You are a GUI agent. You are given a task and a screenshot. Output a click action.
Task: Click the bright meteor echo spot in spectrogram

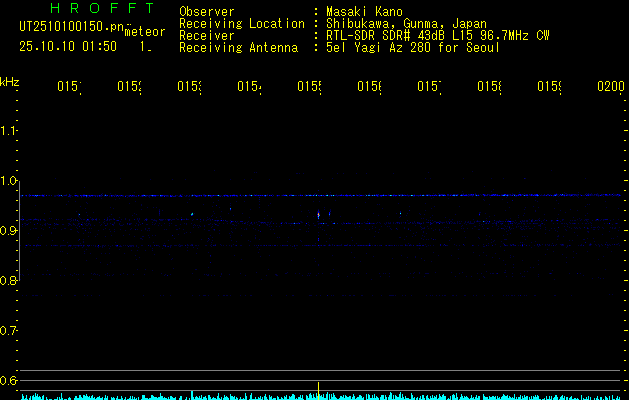[319, 214]
